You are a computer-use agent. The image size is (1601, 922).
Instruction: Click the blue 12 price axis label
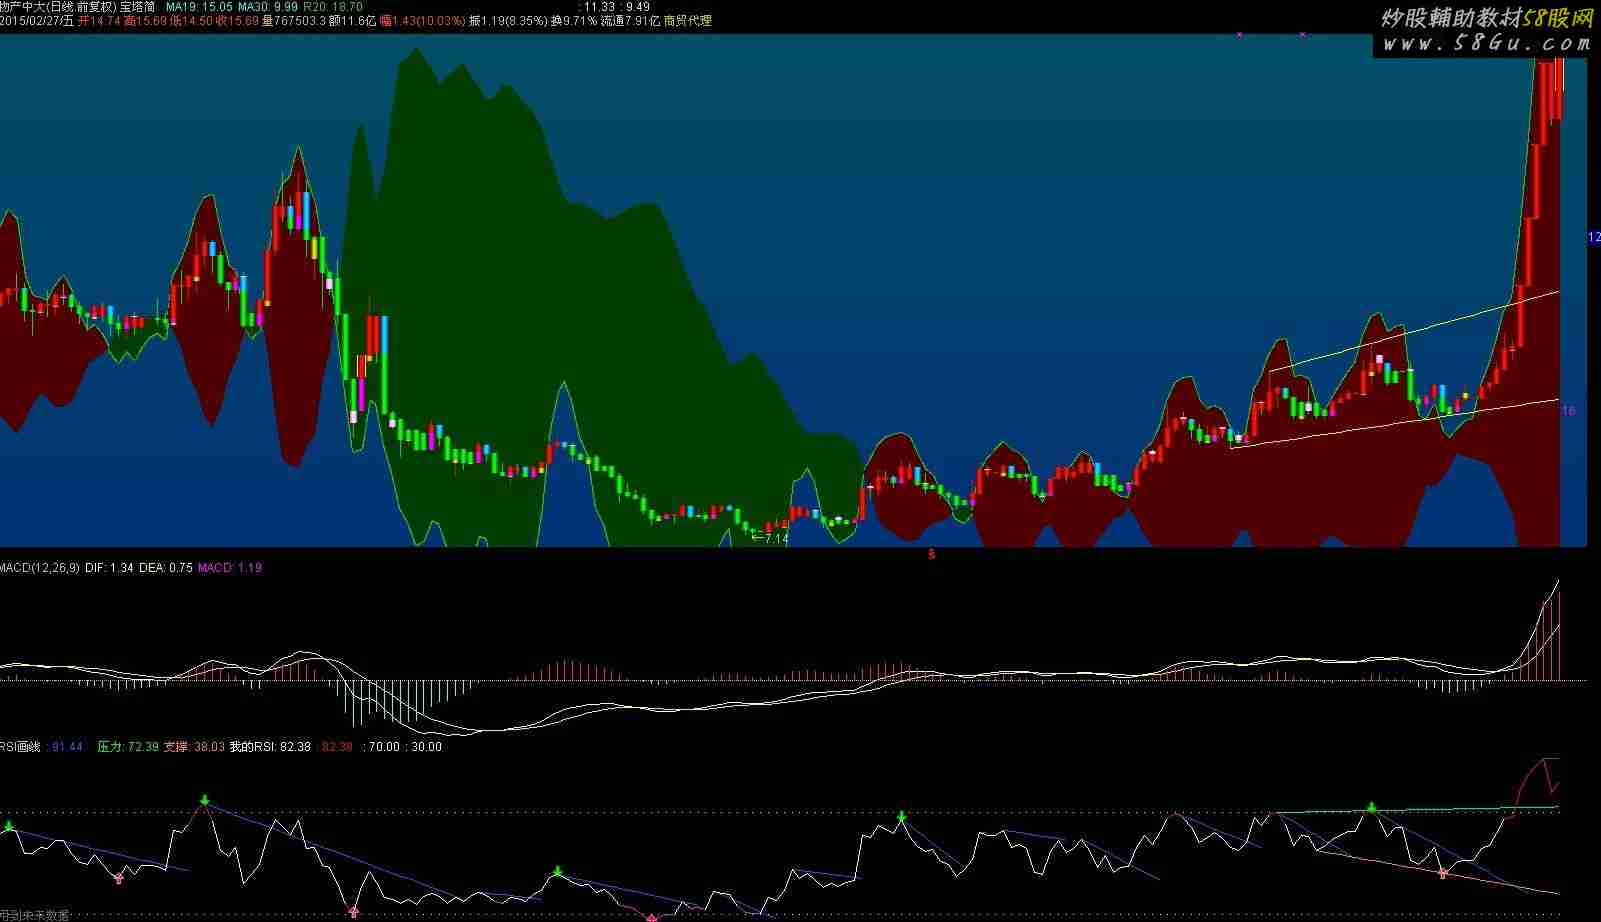pos(1594,237)
